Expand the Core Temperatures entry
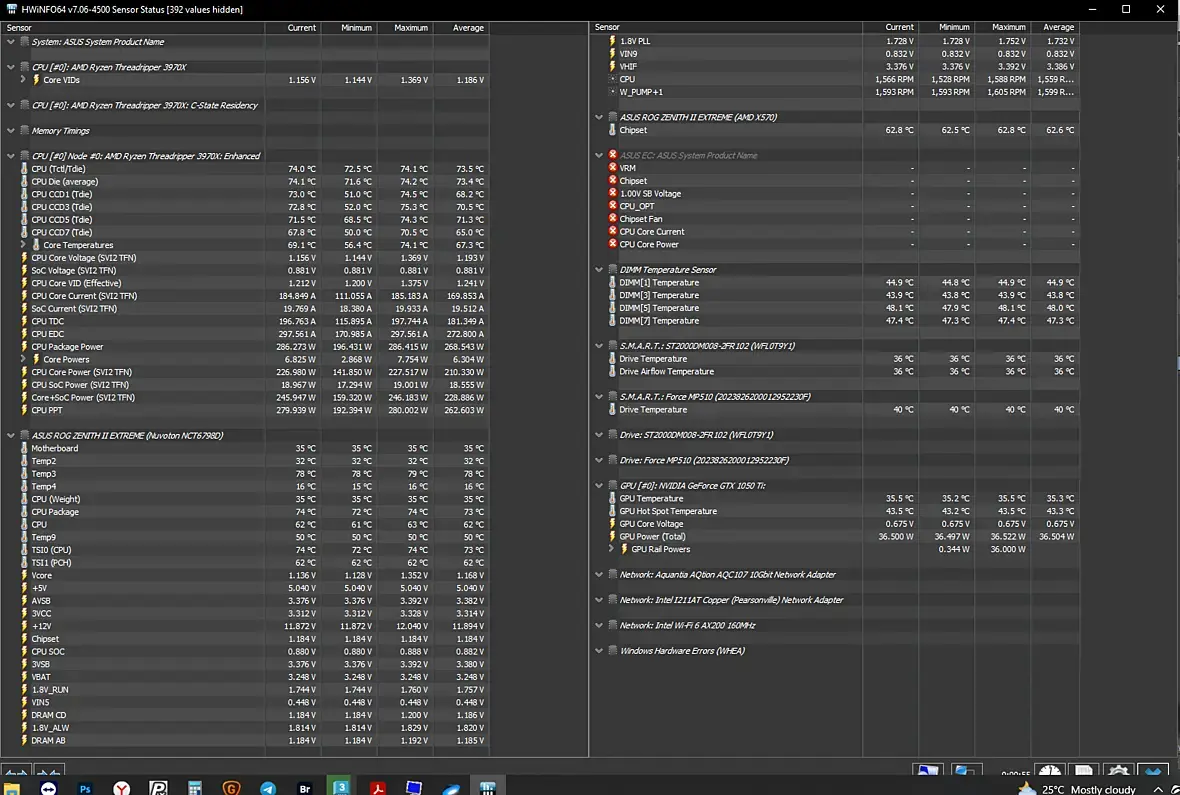This screenshot has width=1180, height=795. pyautogui.click(x=23, y=245)
